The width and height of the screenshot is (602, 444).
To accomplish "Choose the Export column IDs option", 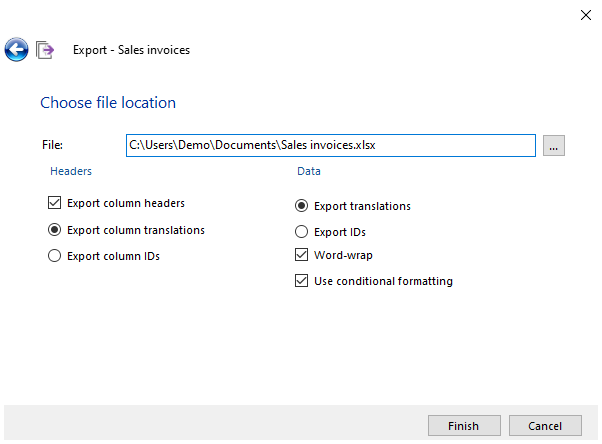I will (x=55, y=256).
